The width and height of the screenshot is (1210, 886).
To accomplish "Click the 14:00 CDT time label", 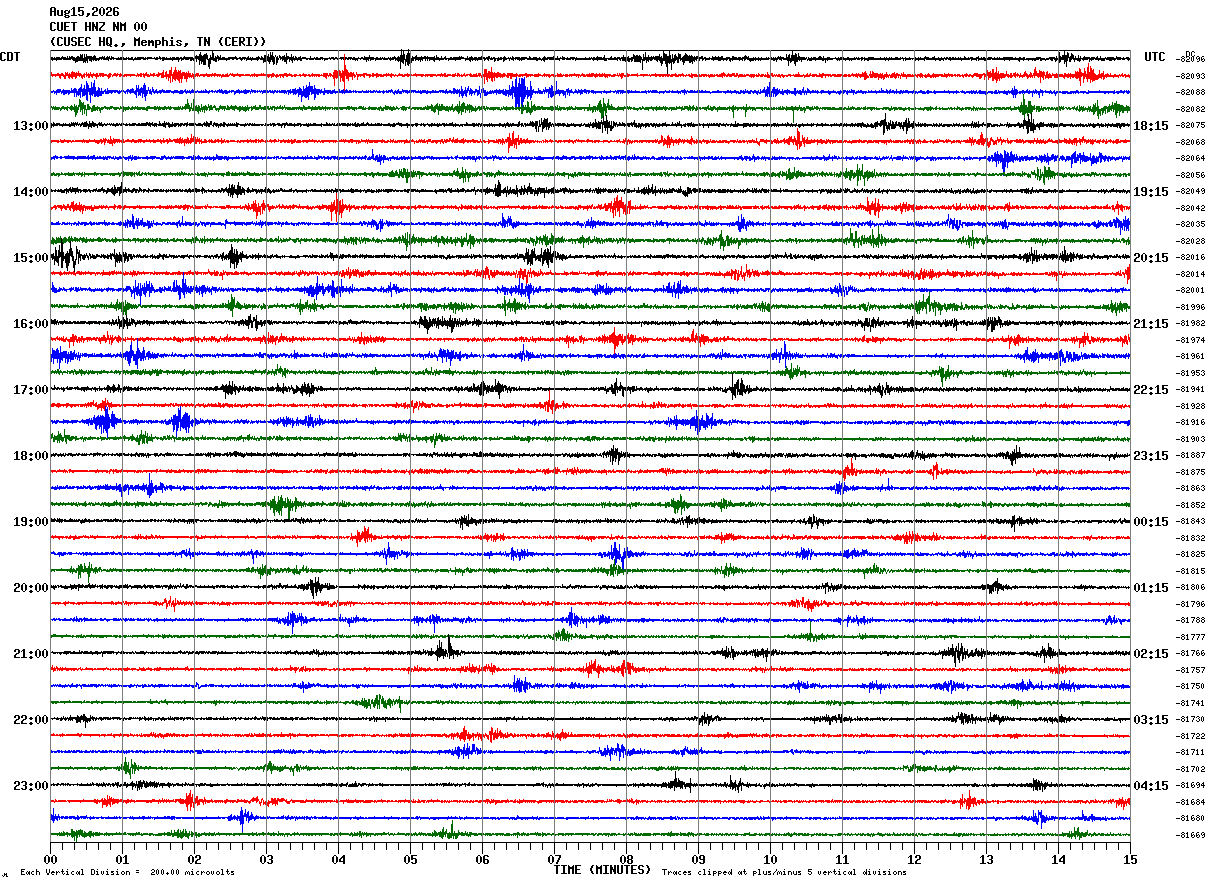I will tap(30, 192).
